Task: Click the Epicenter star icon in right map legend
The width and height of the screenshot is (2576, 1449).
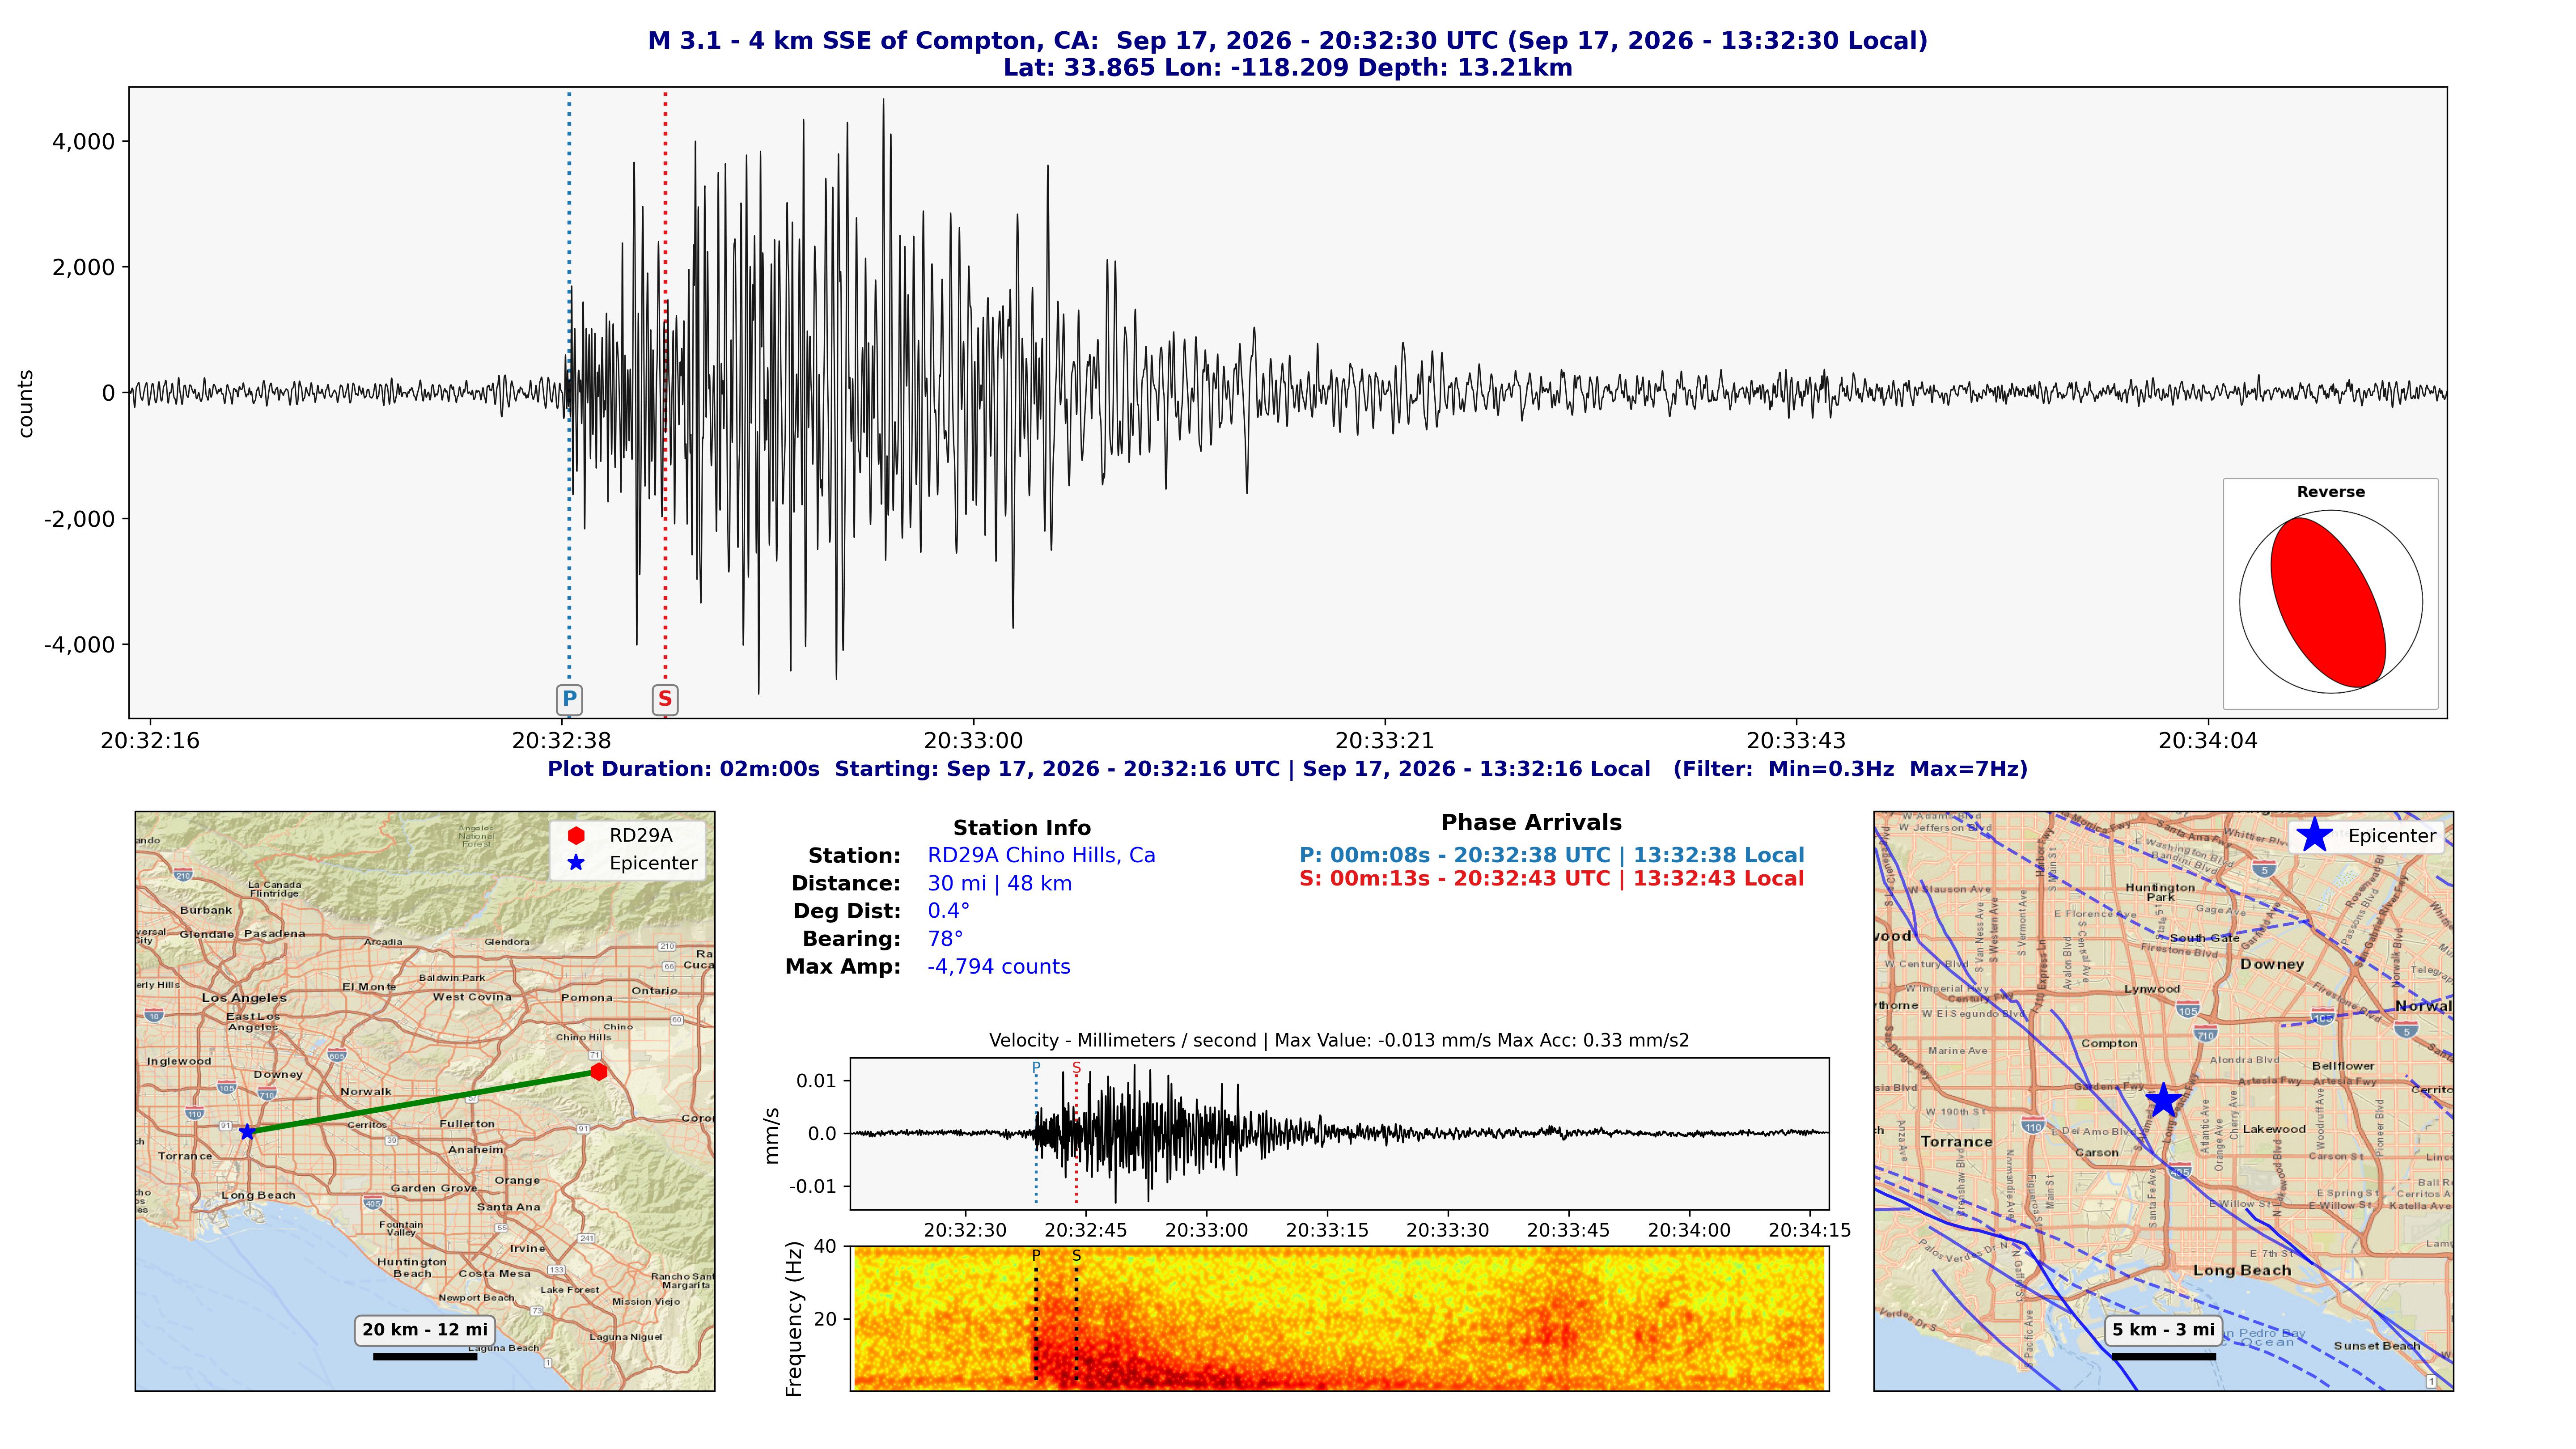Action: (2314, 835)
